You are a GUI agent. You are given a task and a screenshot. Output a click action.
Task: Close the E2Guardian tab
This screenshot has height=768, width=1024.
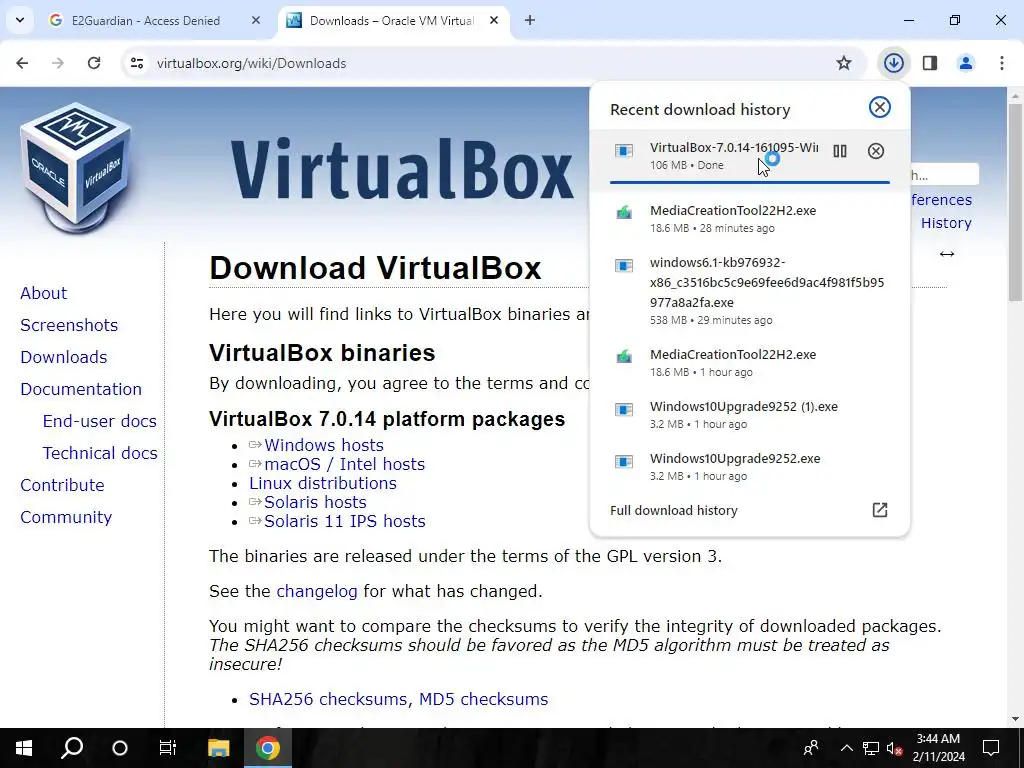click(x=256, y=20)
